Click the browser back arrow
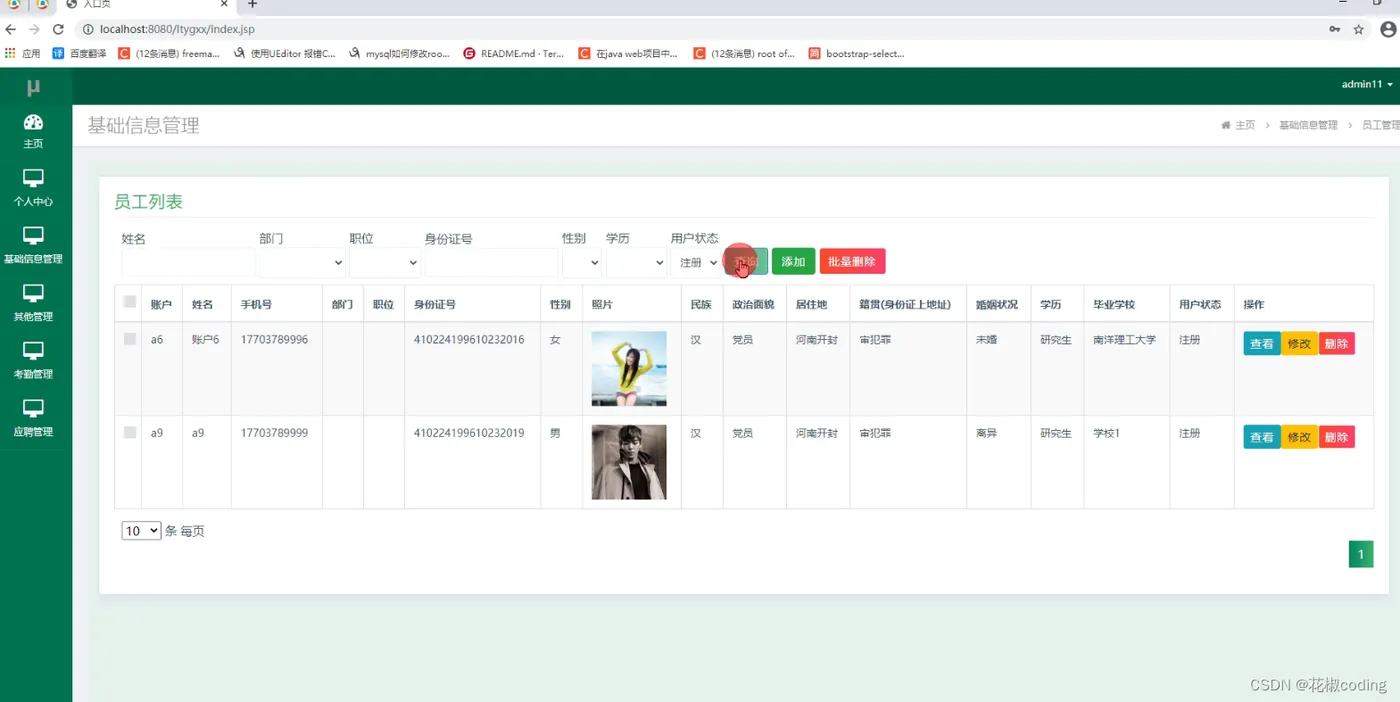The width and height of the screenshot is (1400, 702). 11,30
